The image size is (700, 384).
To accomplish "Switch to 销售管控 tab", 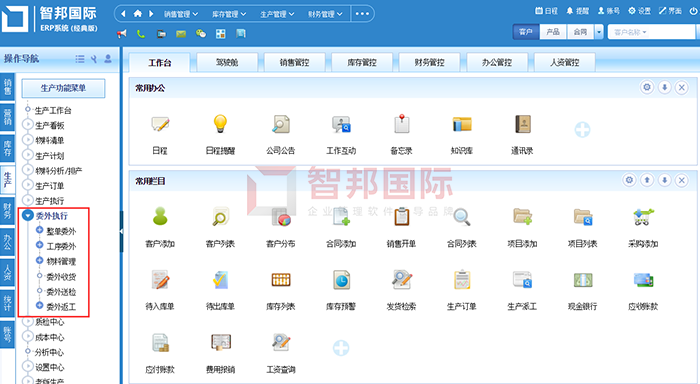I will pos(294,63).
